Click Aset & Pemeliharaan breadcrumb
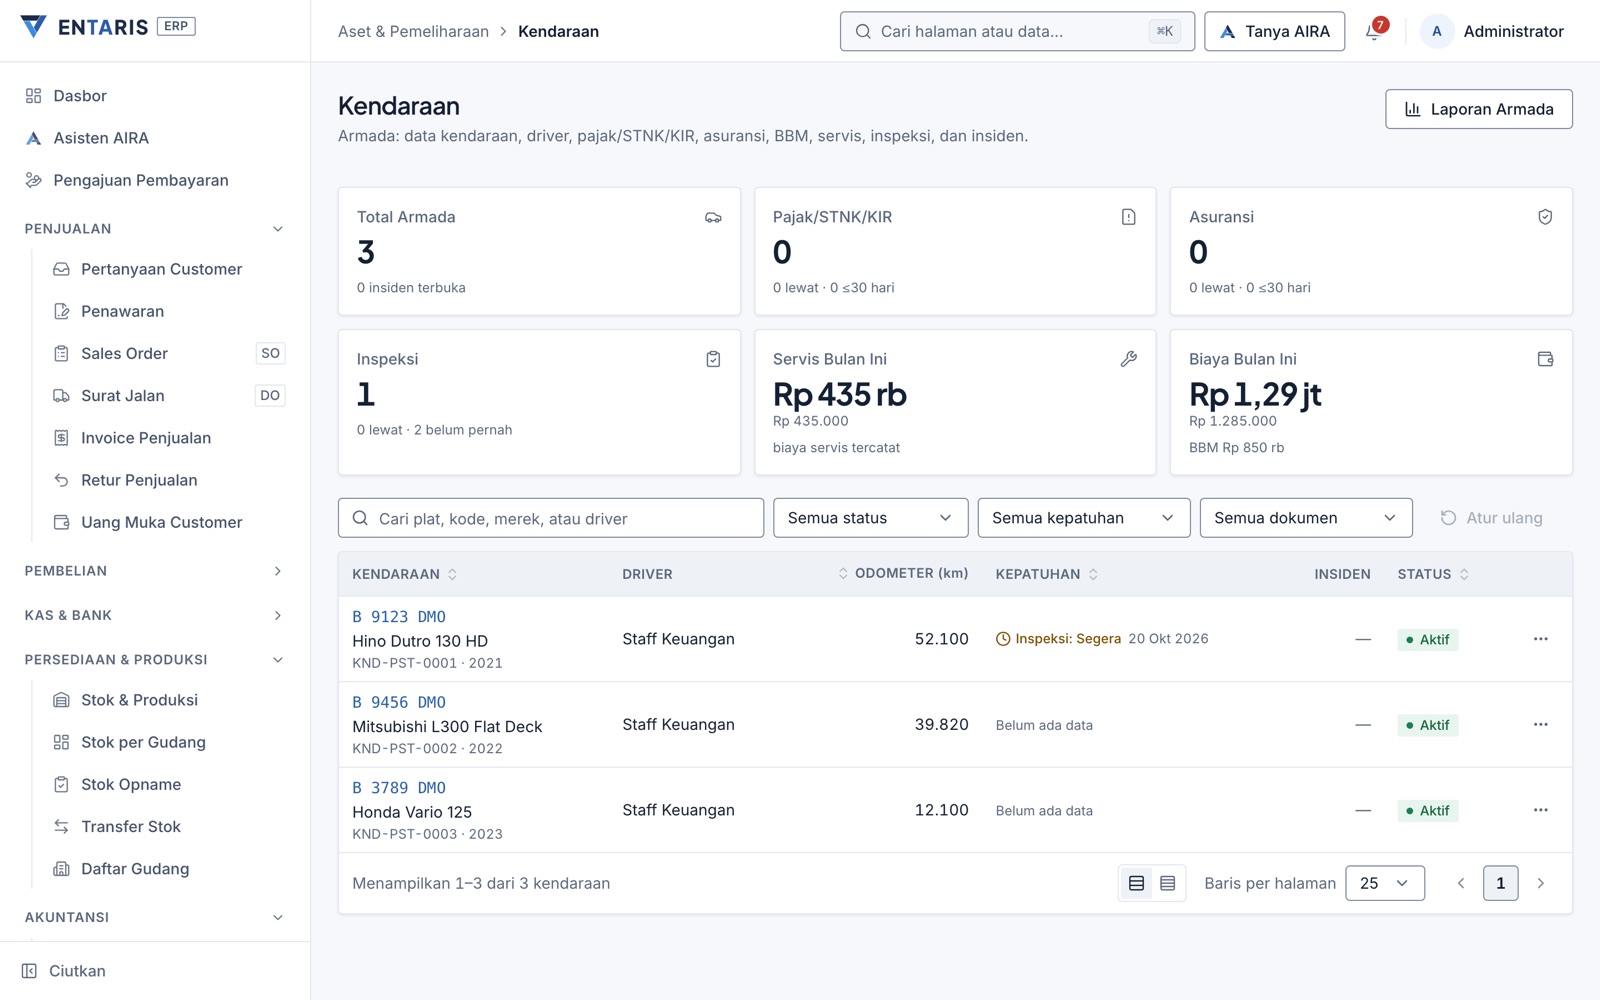Viewport: 1600px width, 1000px height. tap(413, 31)
